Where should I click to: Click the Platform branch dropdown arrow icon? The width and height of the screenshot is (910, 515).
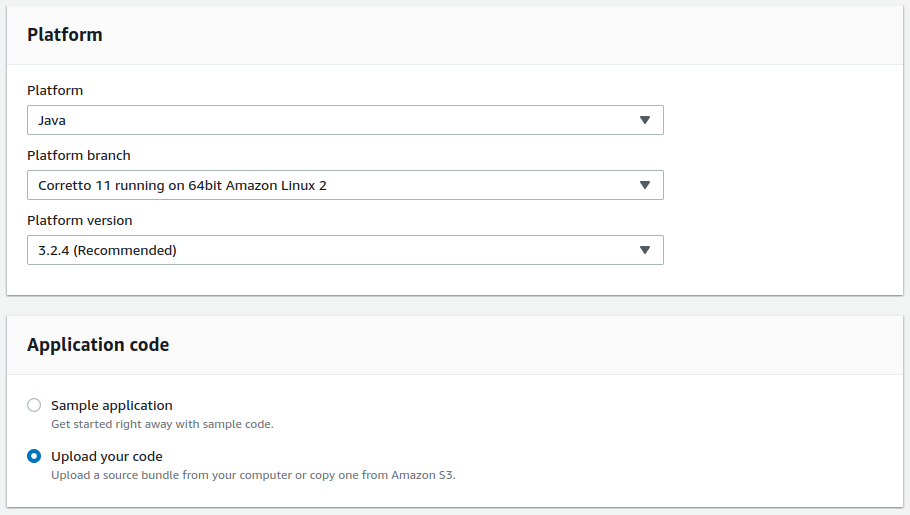tap(644, 185)
